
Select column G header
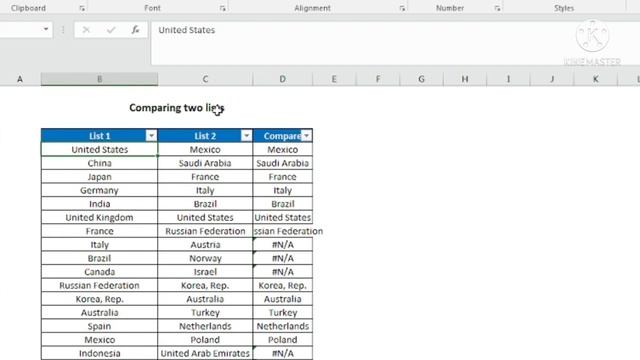(x=421, y=79)
